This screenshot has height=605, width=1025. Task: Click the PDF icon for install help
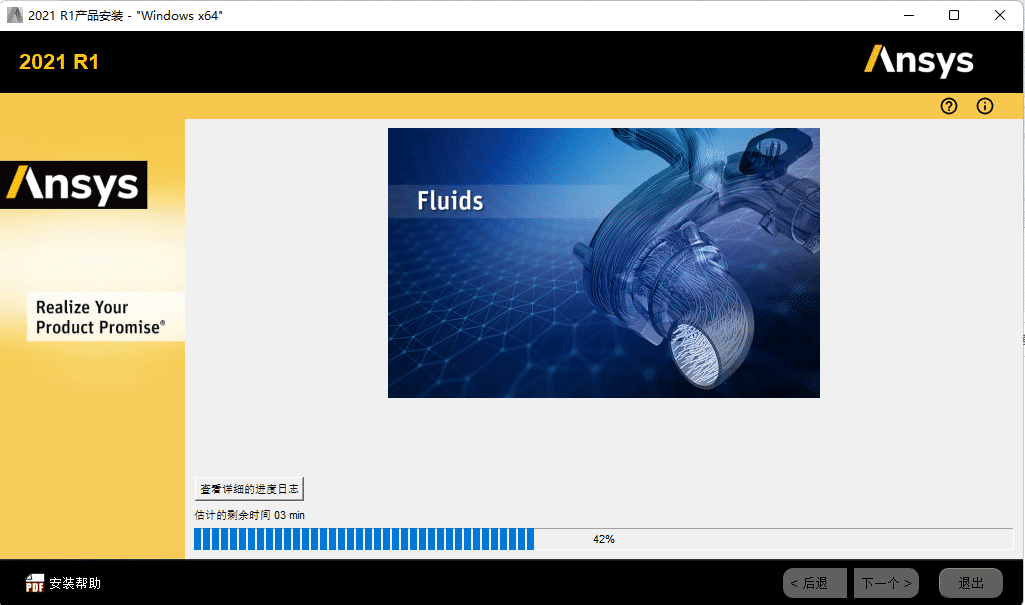35,583
